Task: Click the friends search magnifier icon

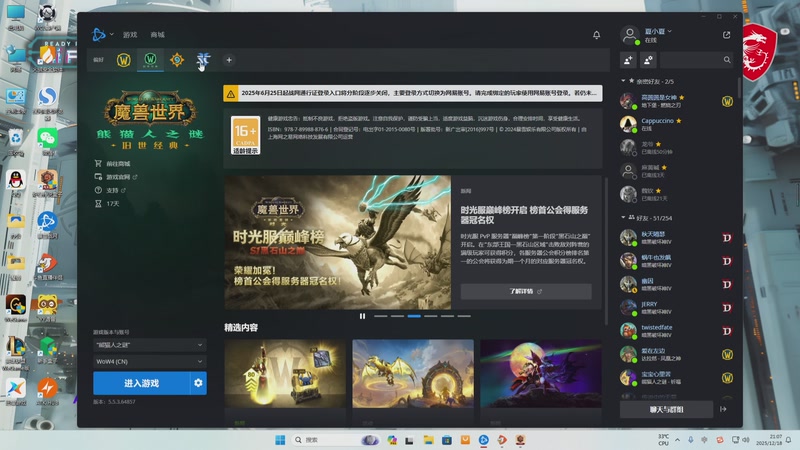Action: pyautogui.click(x=727, y=60)
